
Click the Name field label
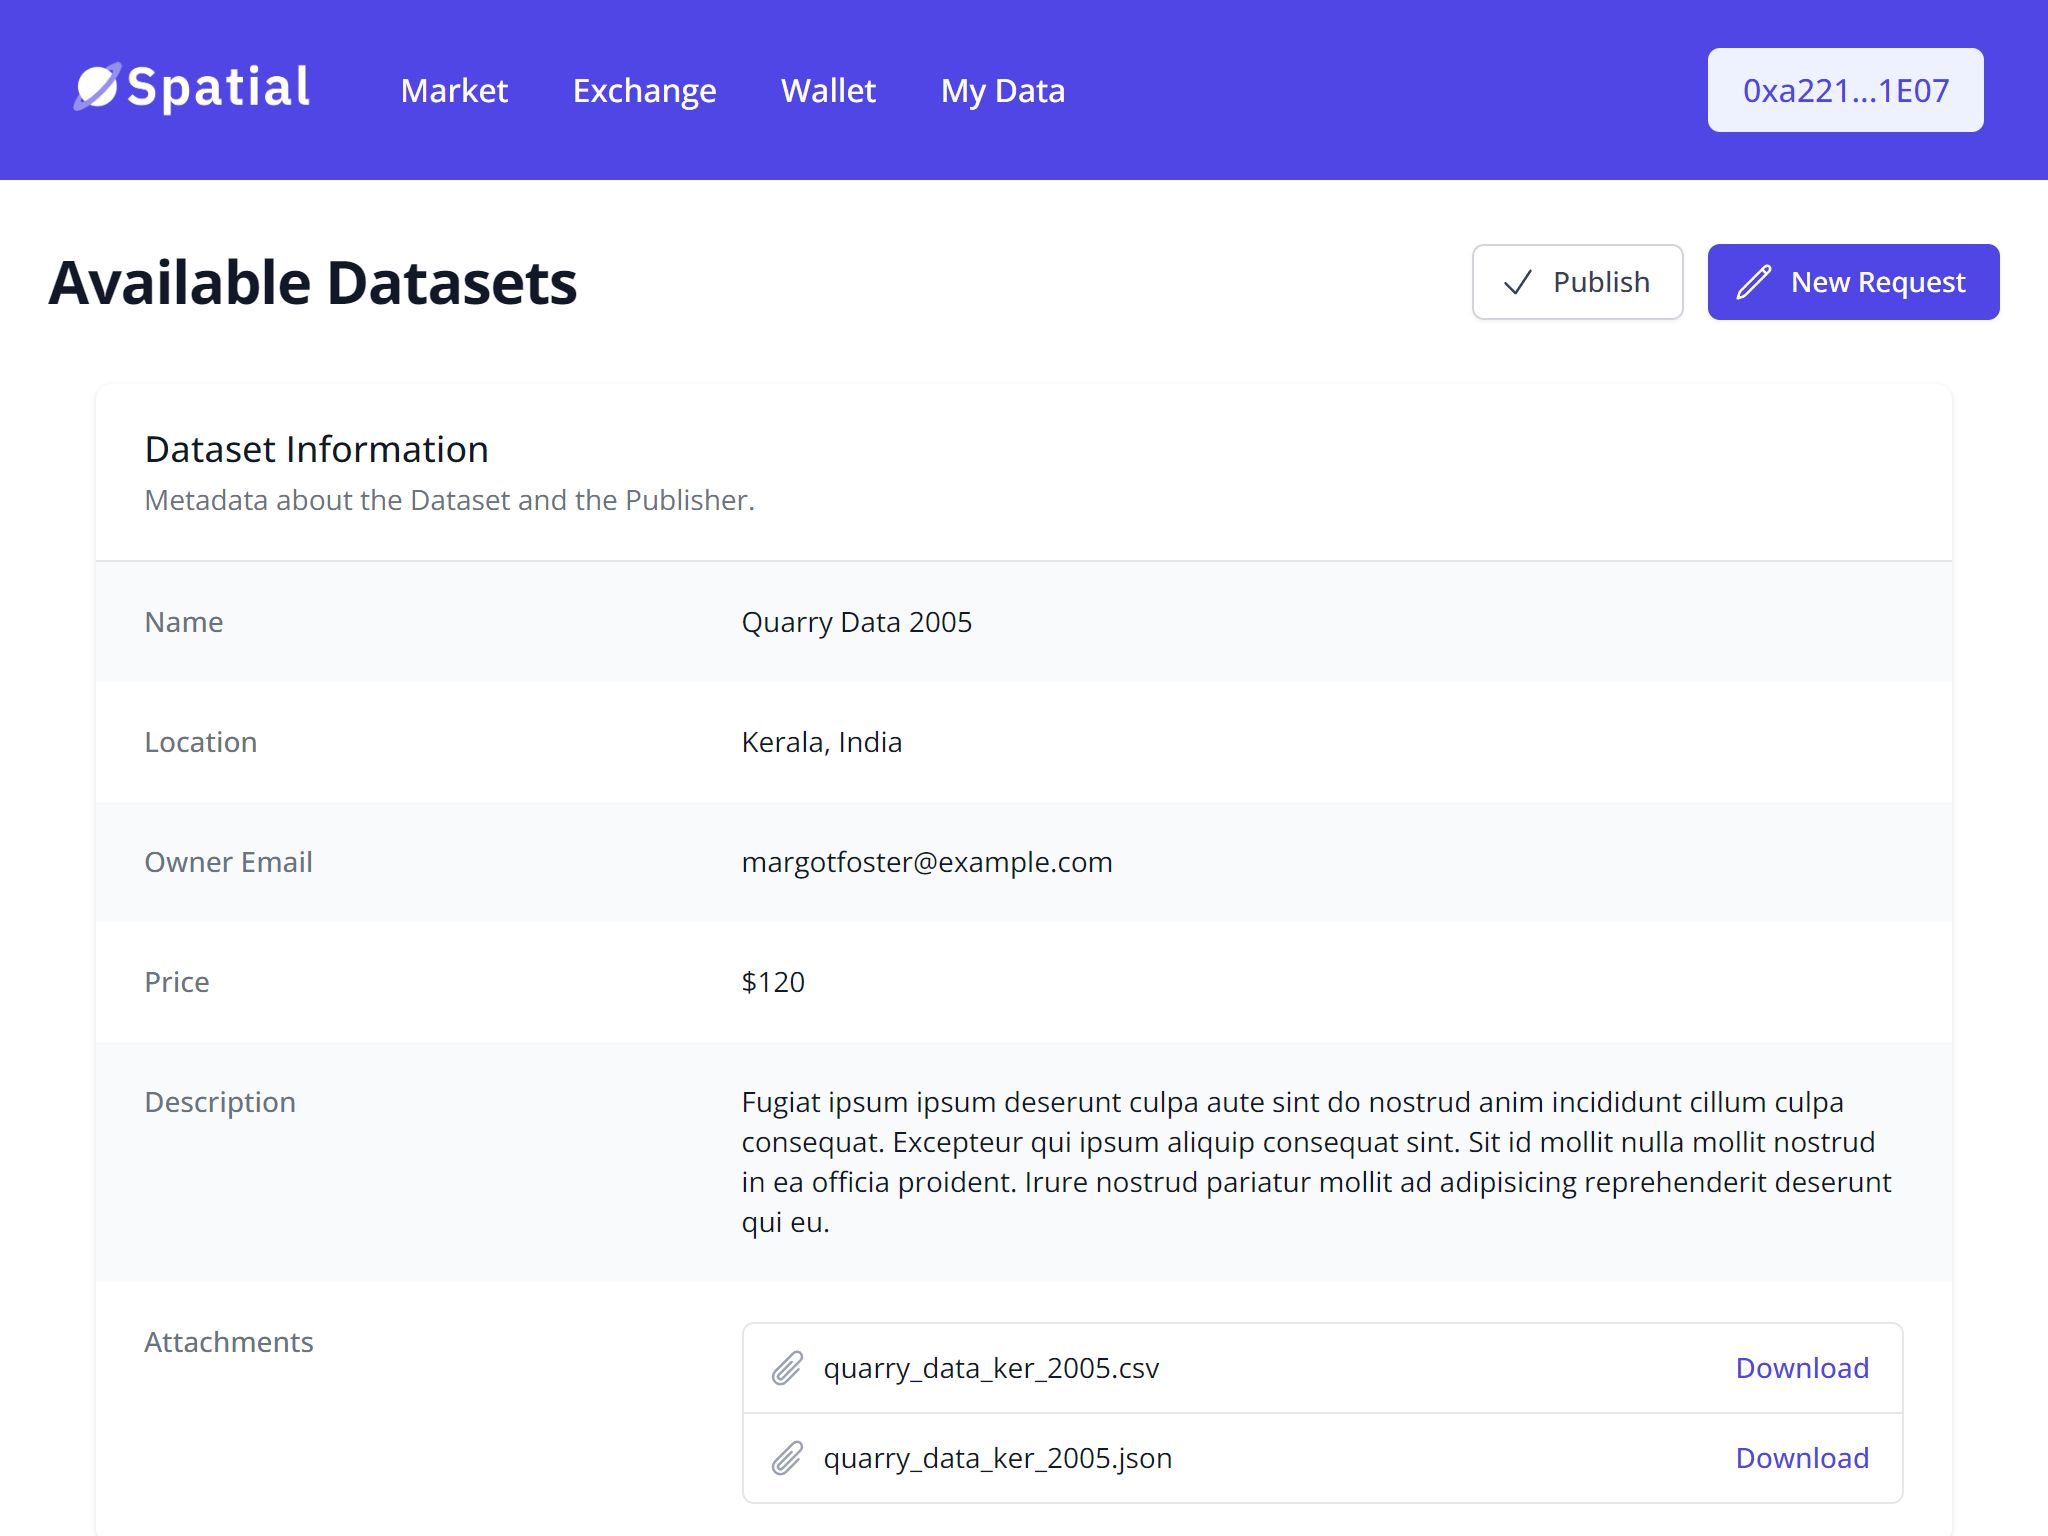tap(184, 622)
